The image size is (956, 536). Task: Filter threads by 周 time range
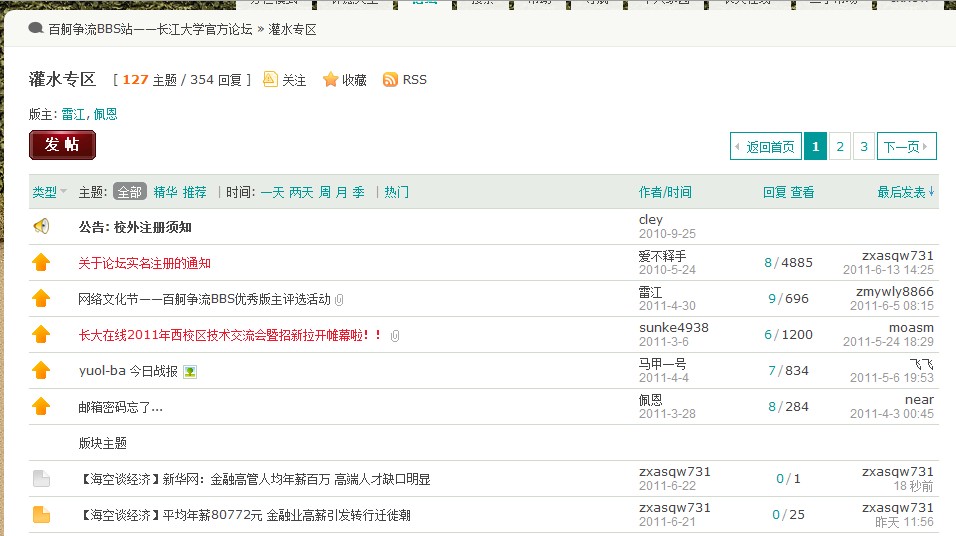tap(325, 192)
